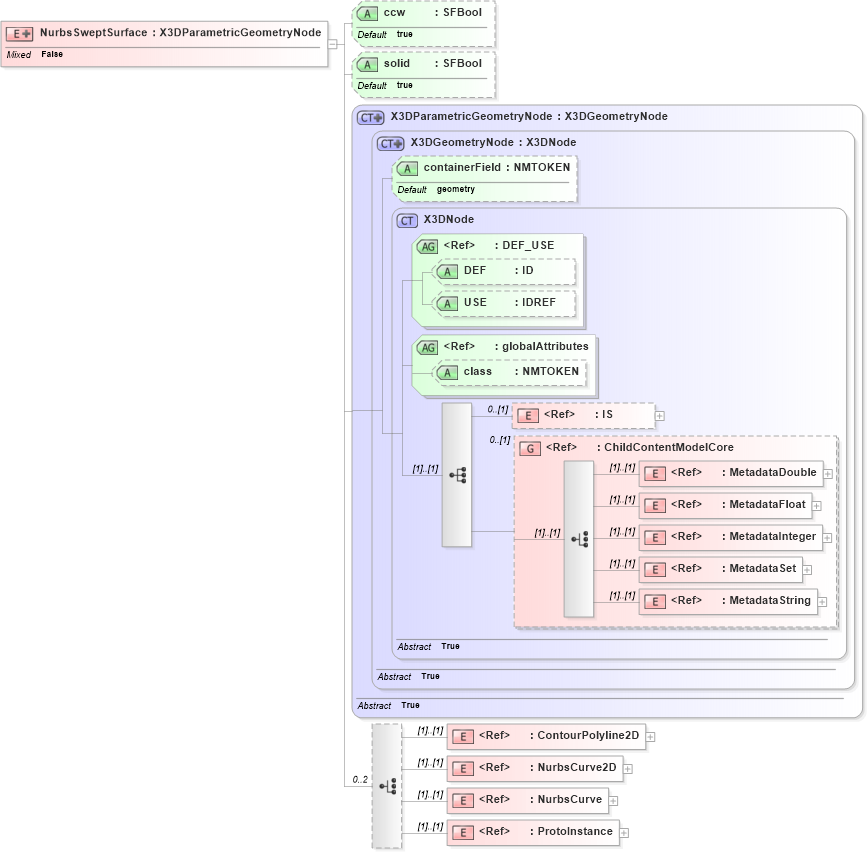
Task: Click the A icon of class attribute
Action: tap(447, 373)
